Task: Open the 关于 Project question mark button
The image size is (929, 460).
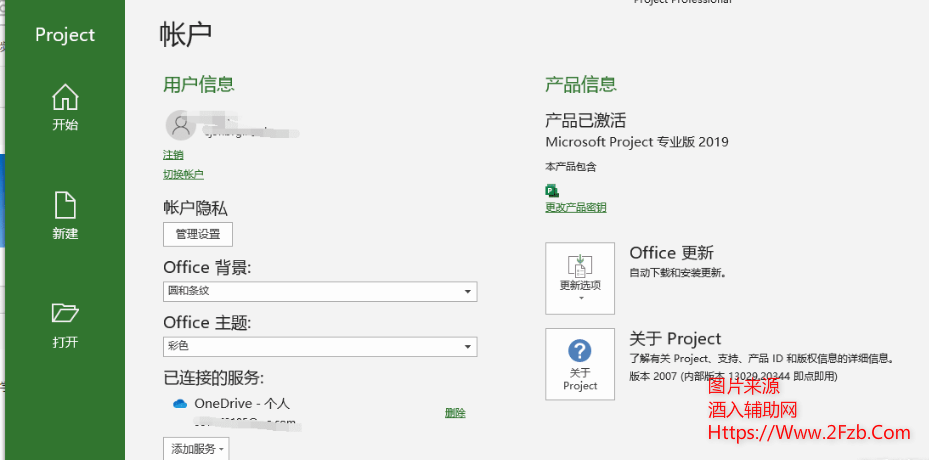Action: (580, 364)
